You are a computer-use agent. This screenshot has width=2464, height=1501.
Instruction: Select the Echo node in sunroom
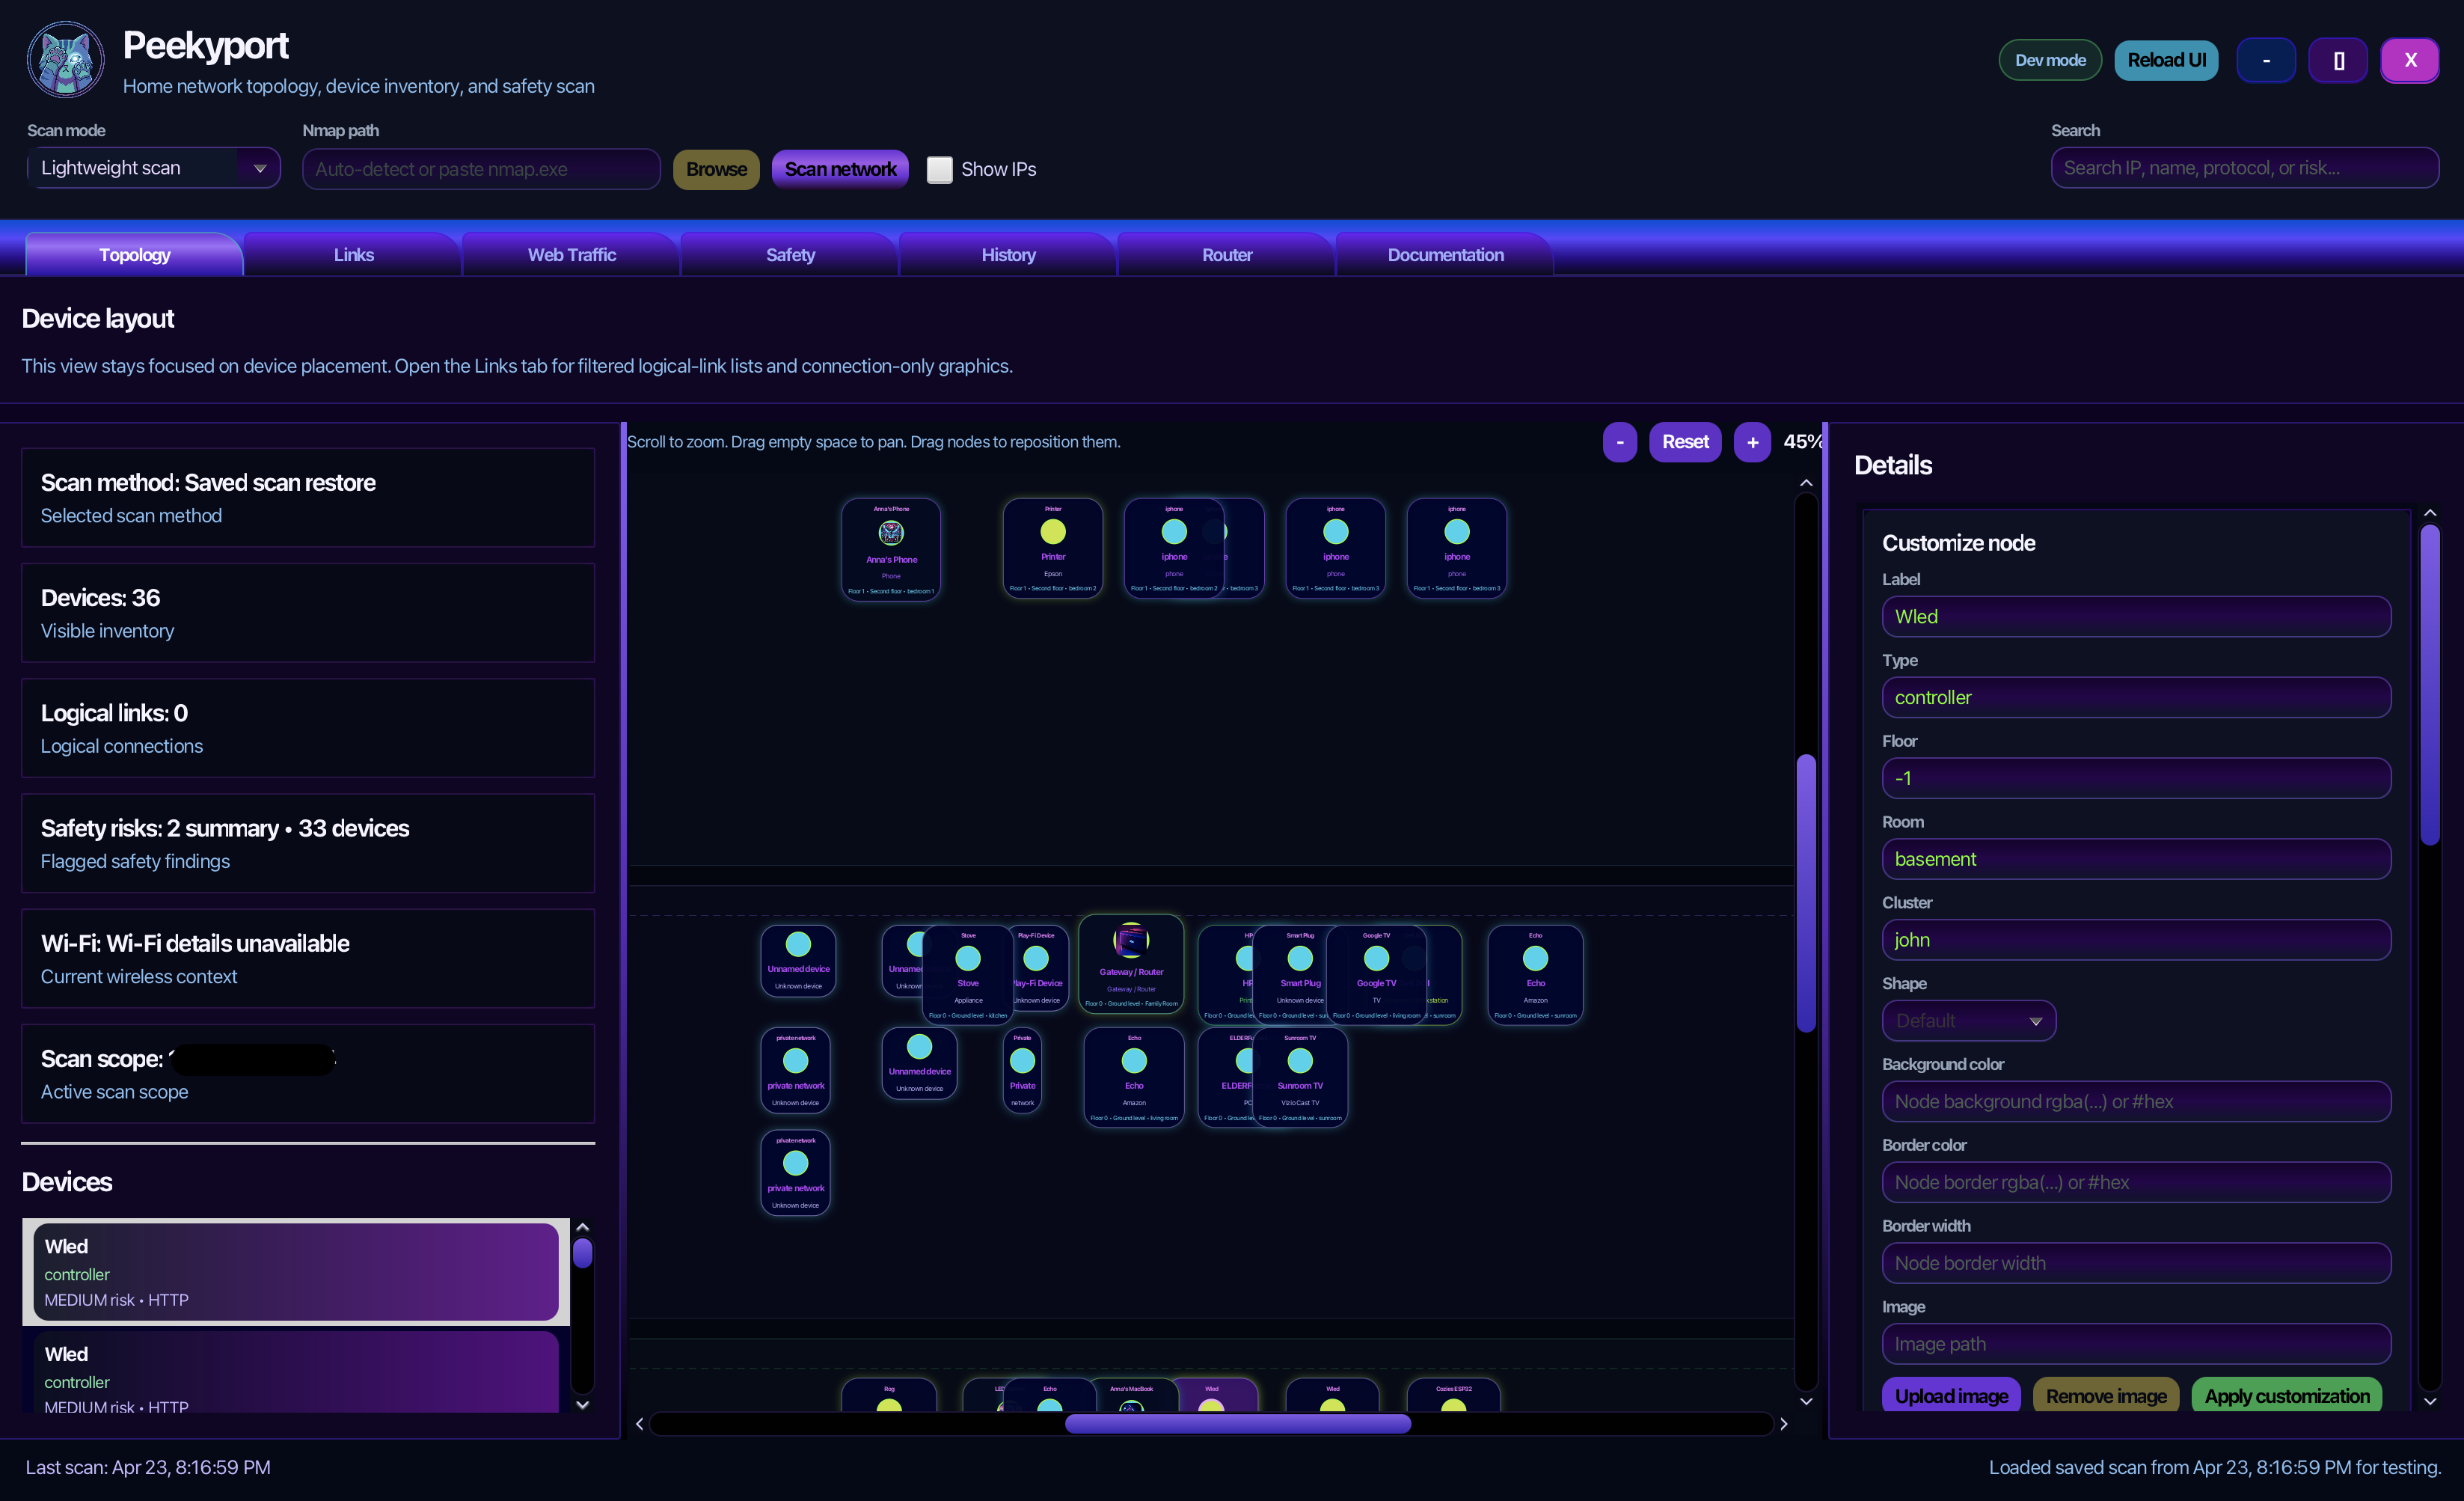point(1535,974)
